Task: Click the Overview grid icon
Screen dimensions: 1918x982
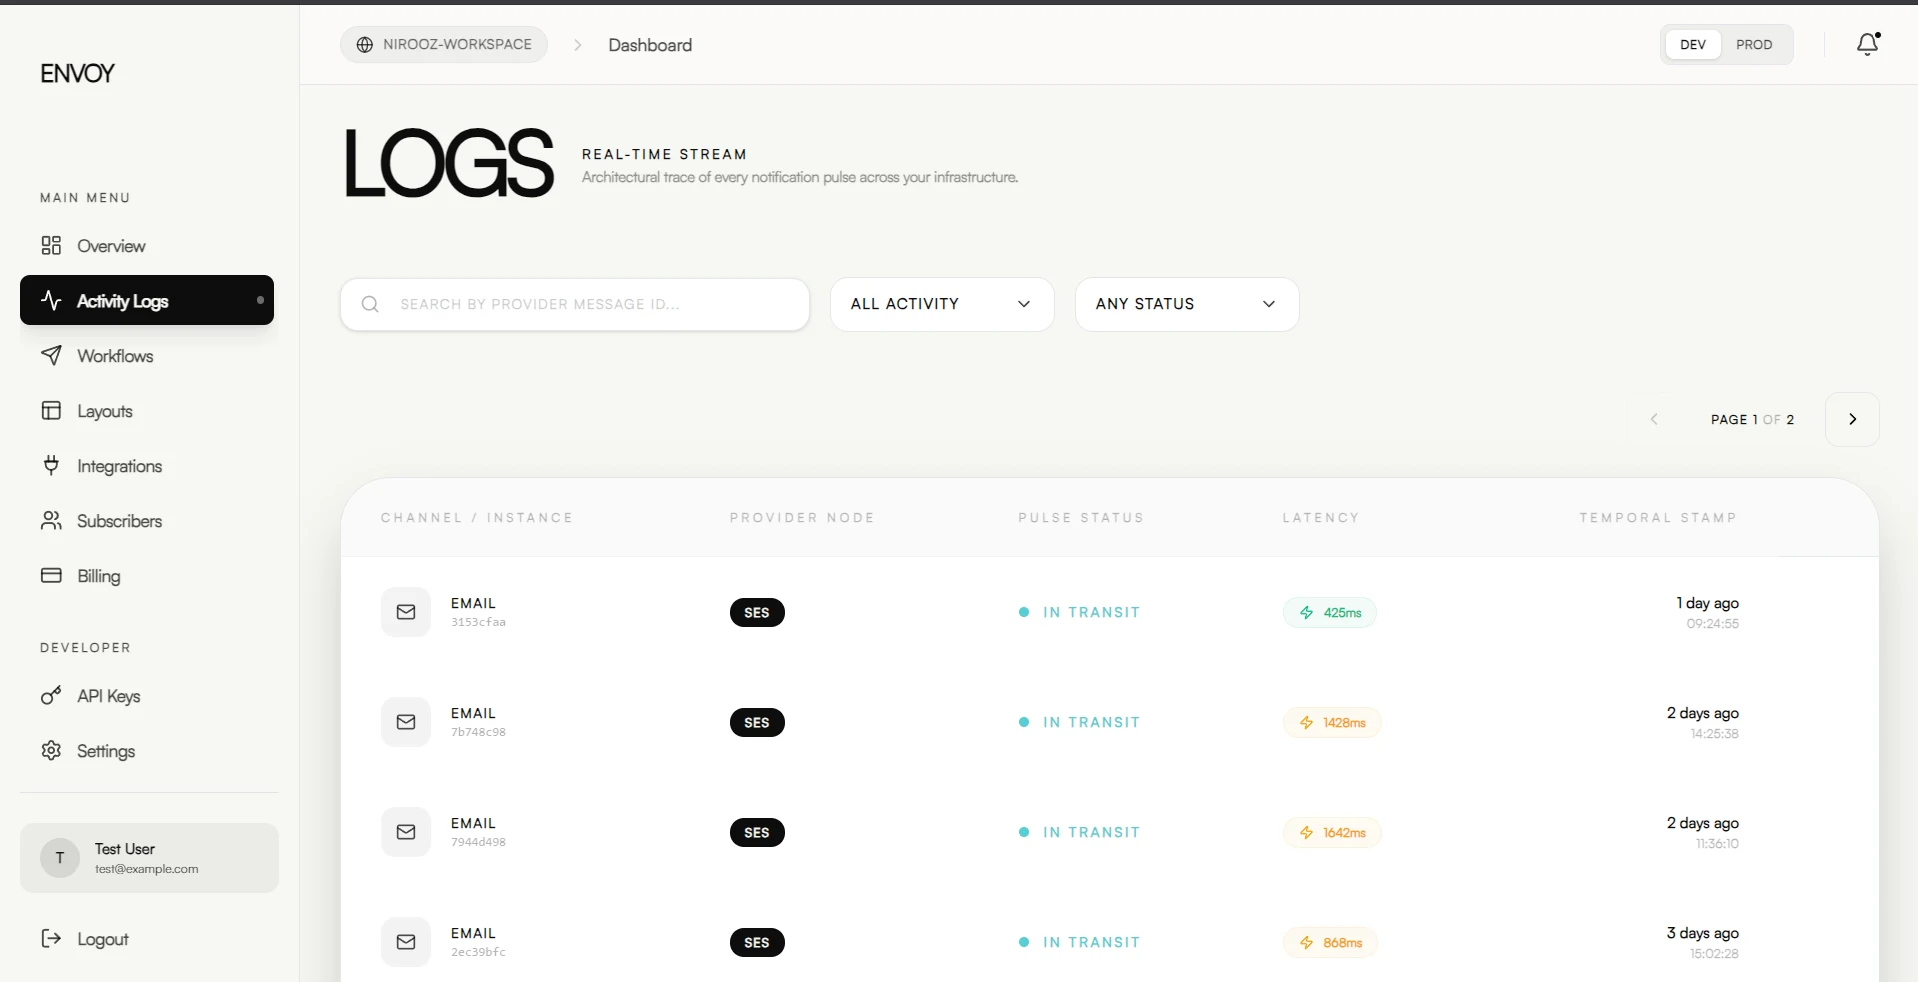Action: (51, 245)
